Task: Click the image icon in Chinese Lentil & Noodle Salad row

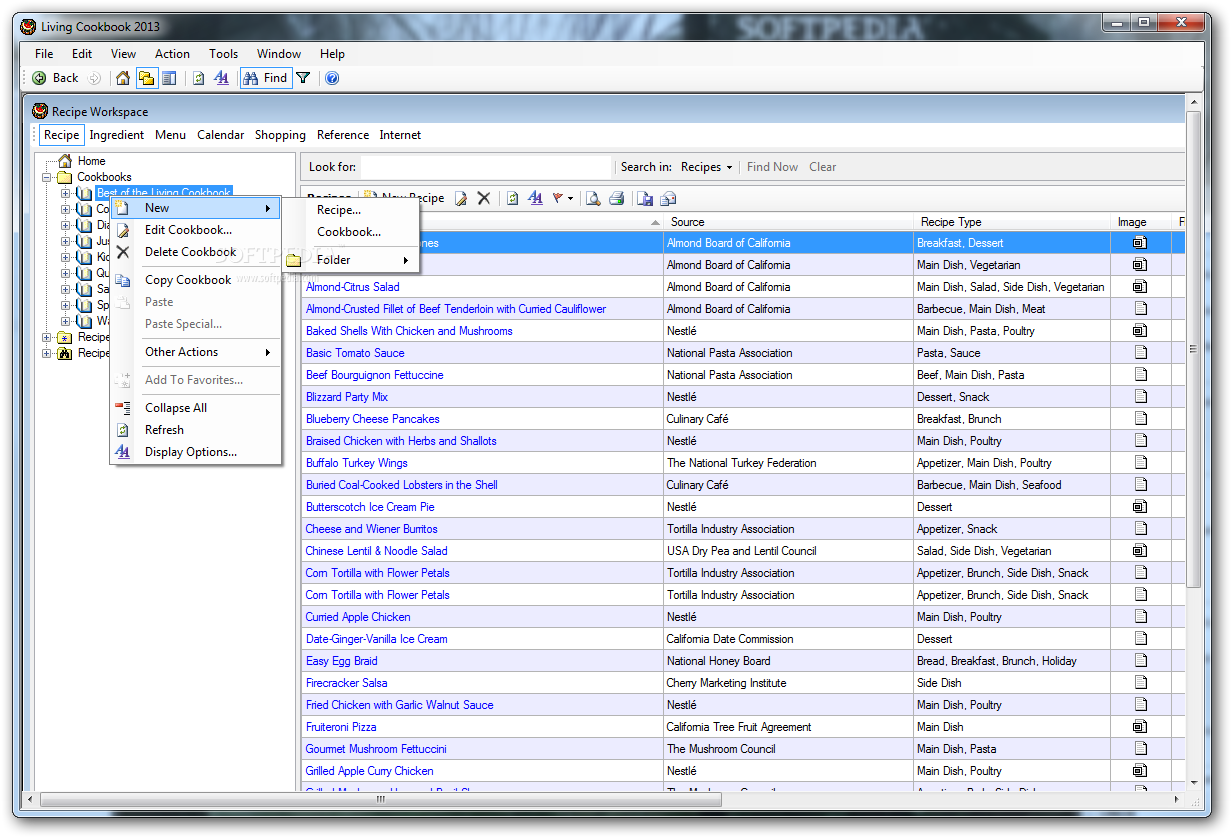Action: click(1140, 551)
